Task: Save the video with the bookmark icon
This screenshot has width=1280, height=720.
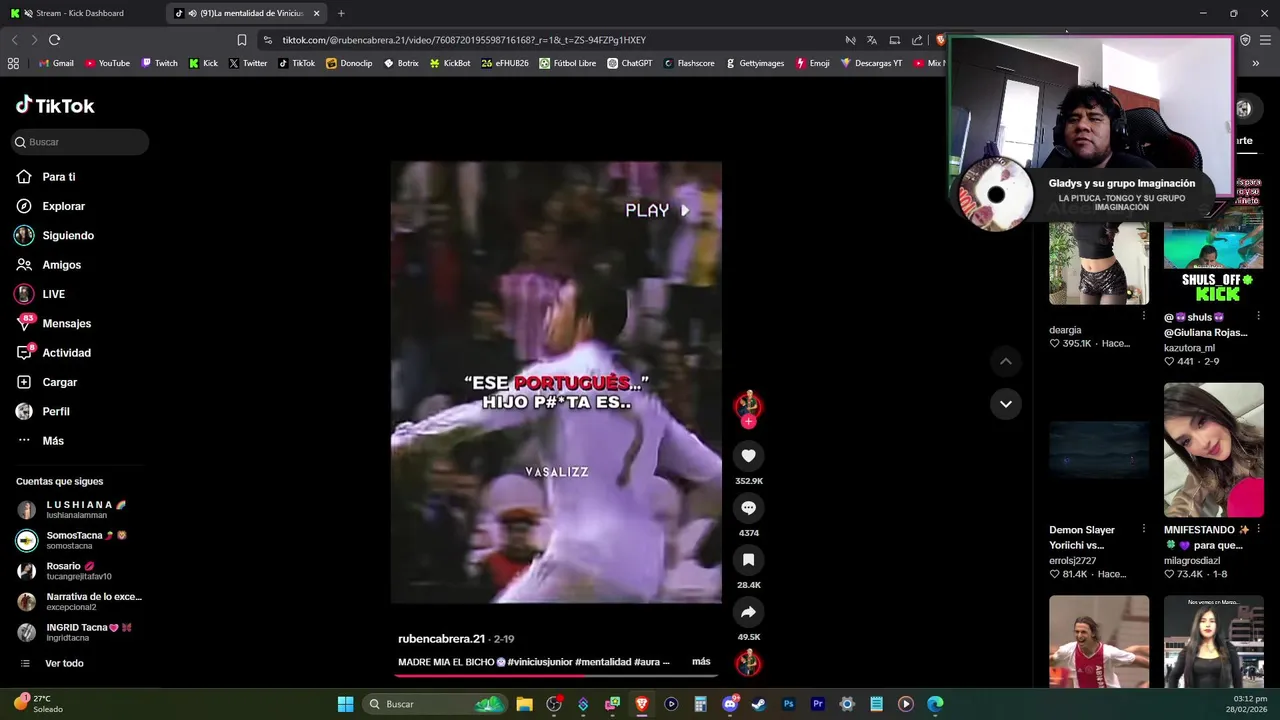Action: (748, 560)
